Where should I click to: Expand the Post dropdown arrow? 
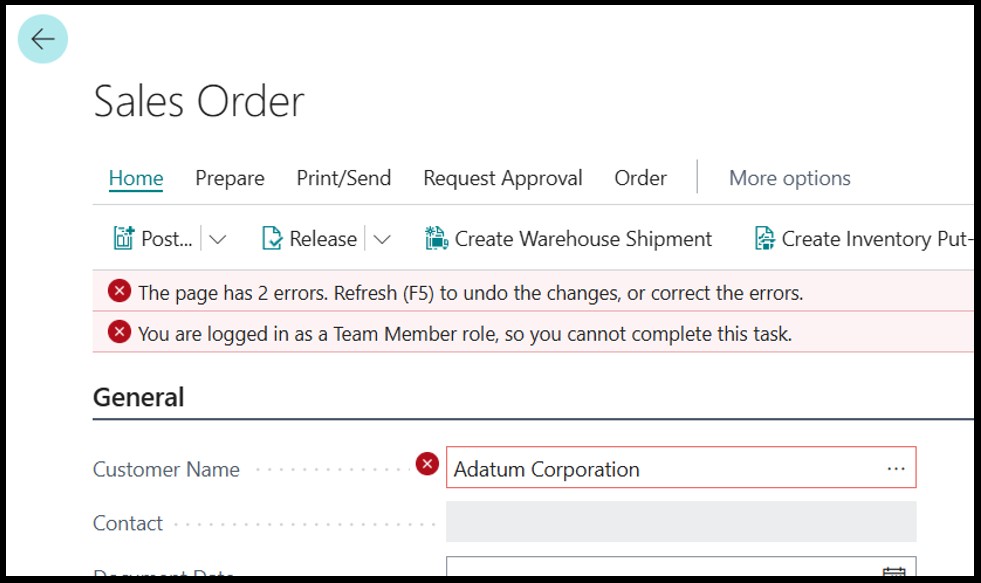[x=218, y=239]
